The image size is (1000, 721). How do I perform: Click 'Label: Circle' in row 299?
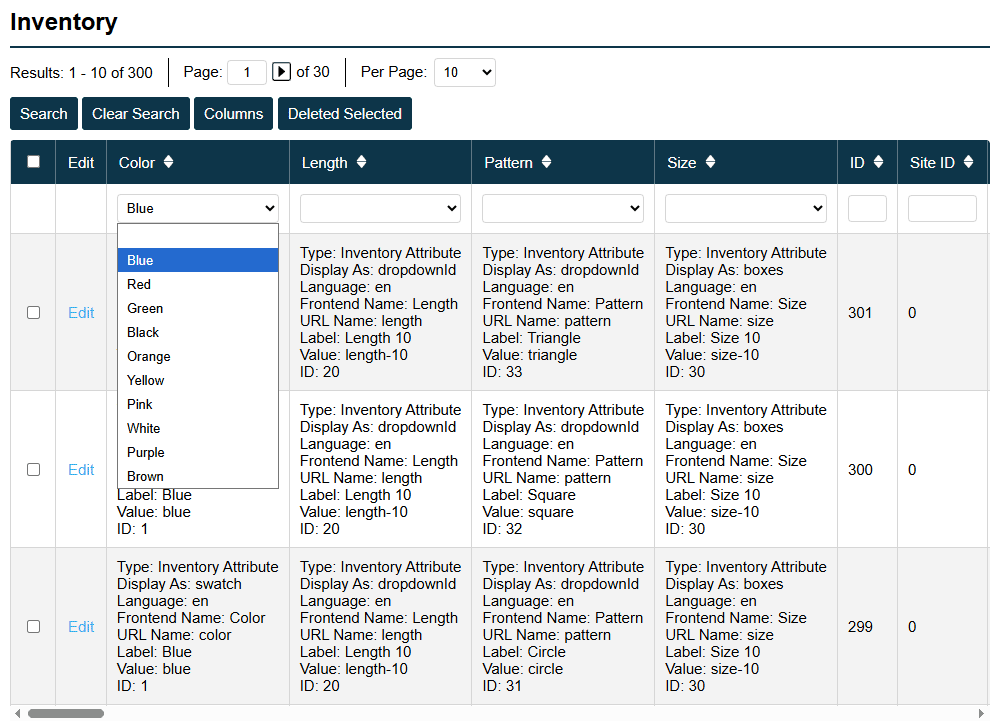click(524, 652)
